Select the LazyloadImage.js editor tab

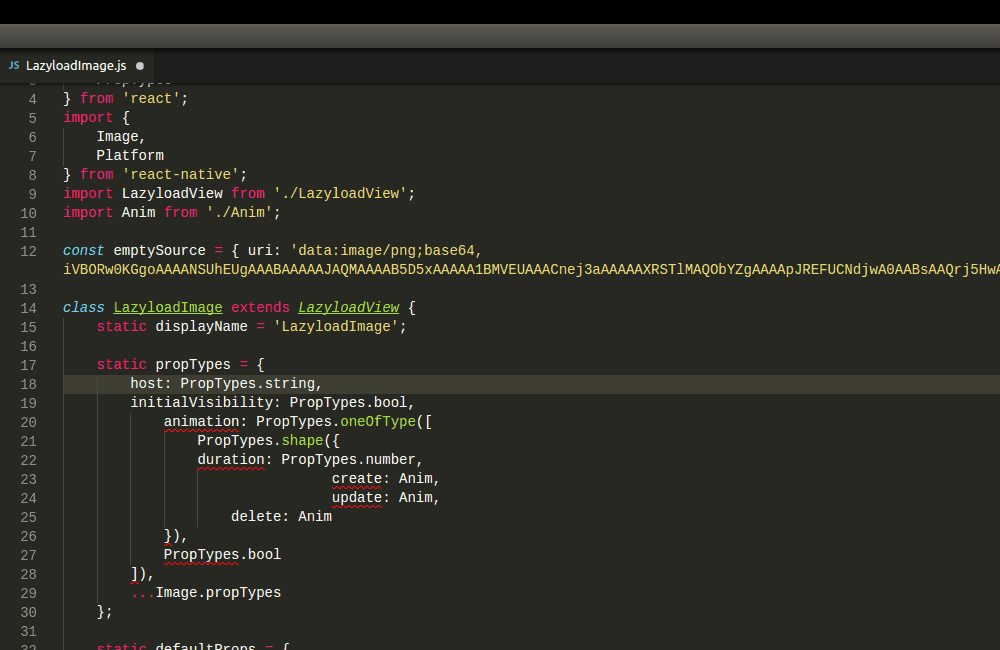click(x=76, y=66)
